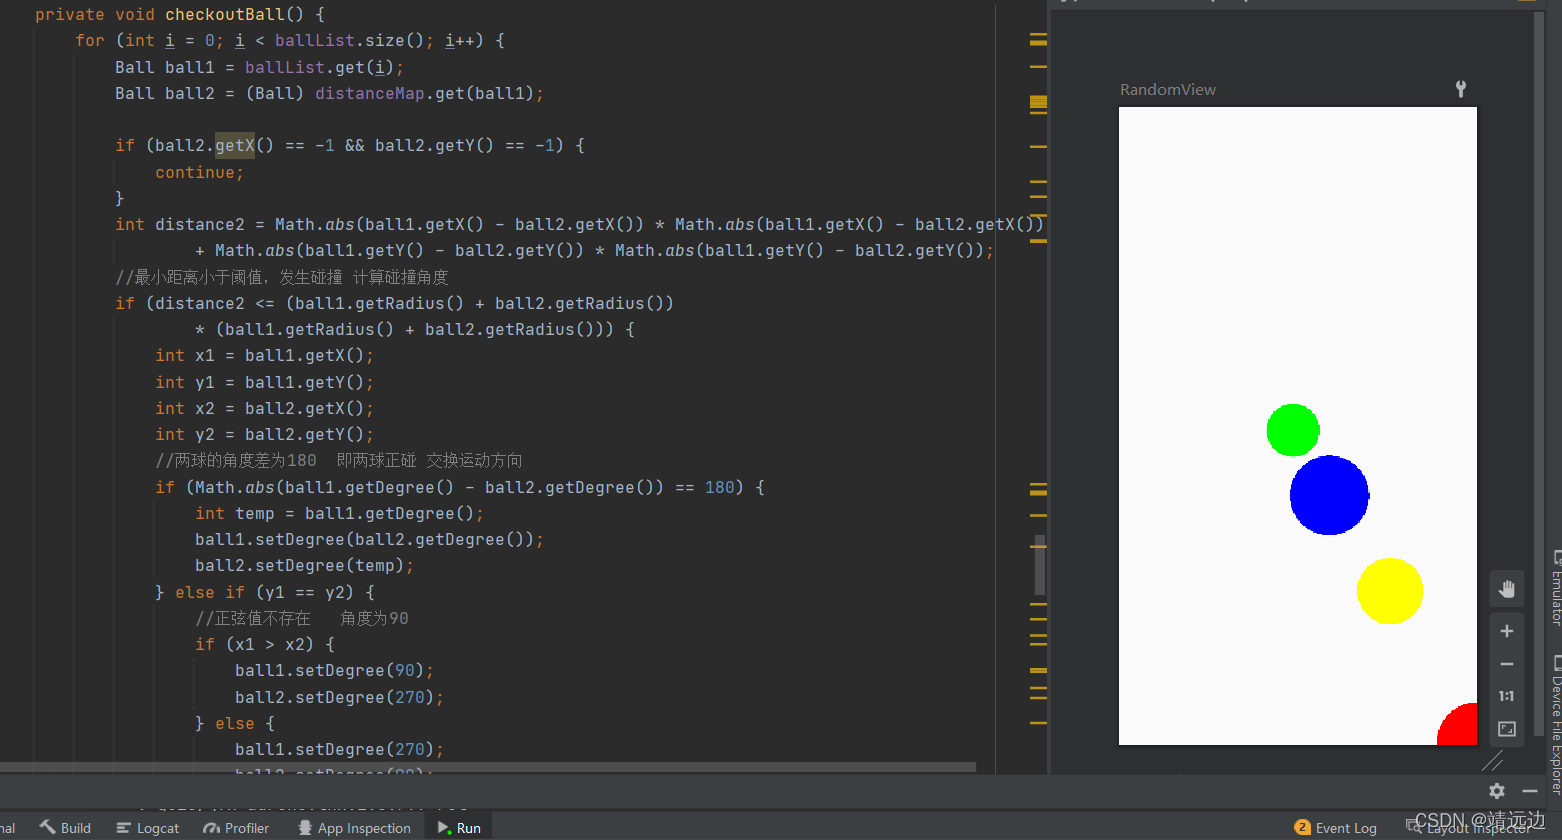1562x840 pixels.
Task: Hide the bottom tool window
Action: click(x=1529, y=791)
